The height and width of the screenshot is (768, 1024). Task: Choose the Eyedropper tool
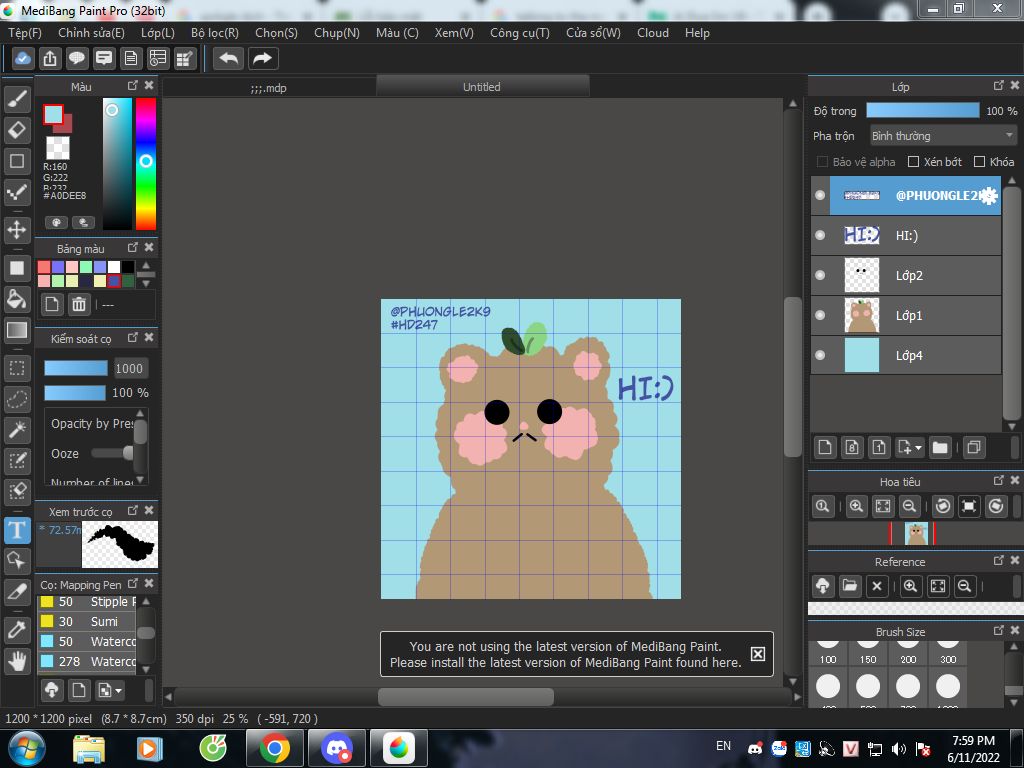[17, 629]
